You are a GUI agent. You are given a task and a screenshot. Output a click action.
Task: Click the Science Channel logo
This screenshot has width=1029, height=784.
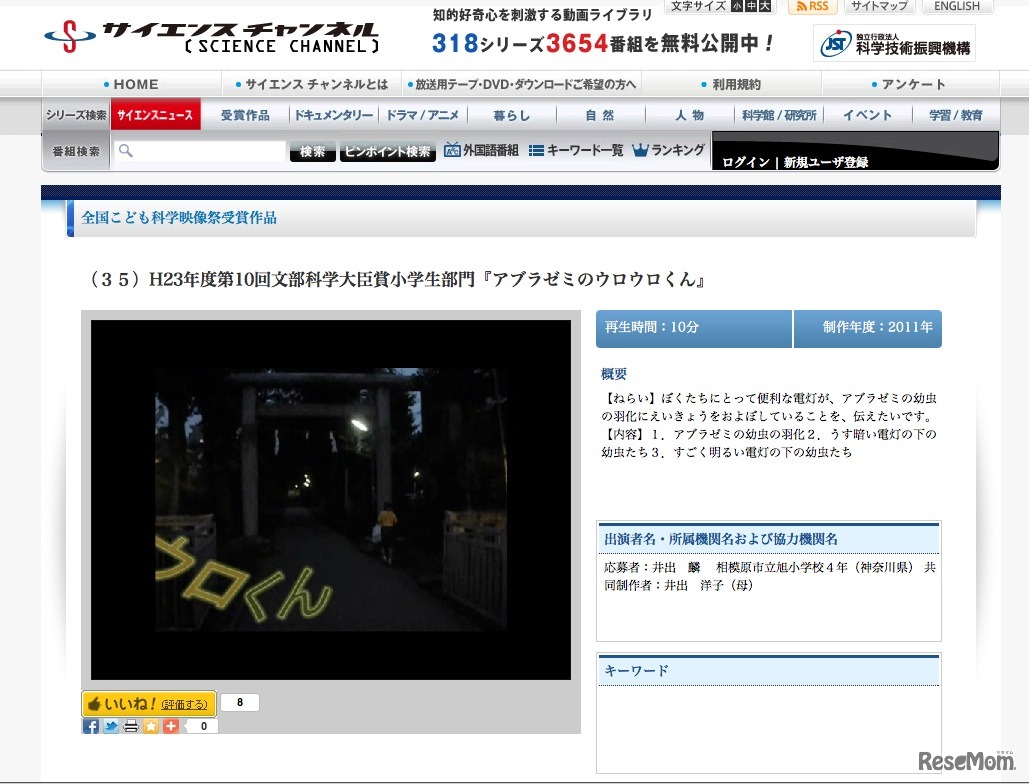pyautogui.click(x=211, y=37)
